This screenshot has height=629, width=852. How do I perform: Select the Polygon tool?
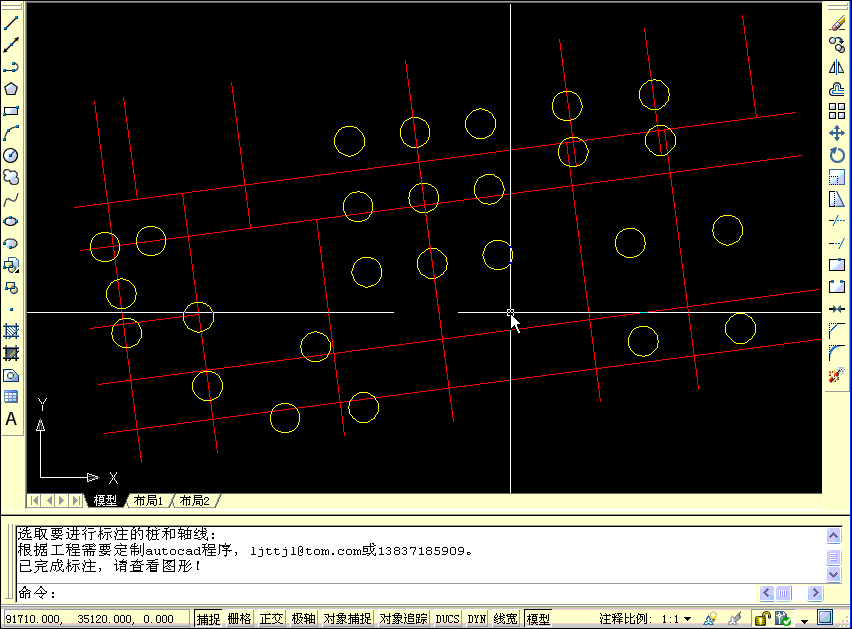pyautogui.click(x=11, y=89)
